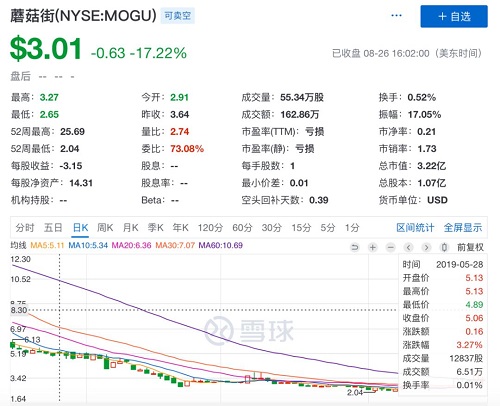Click the 可卖空 short-selling badge
Screen dimensions: 500x406
point(178,16)
